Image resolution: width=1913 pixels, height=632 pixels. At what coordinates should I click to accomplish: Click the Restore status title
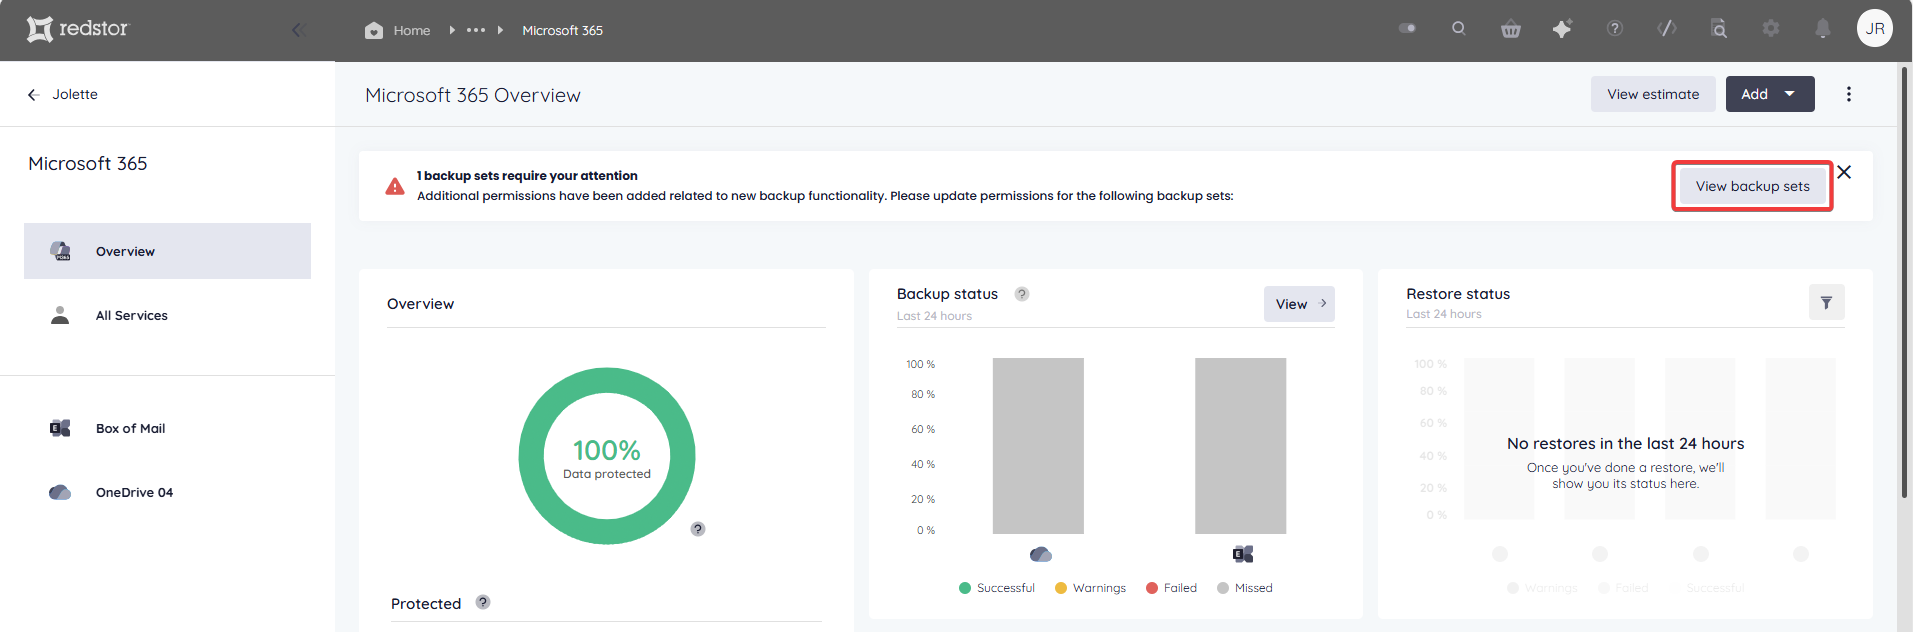(x=1458, y=294)
